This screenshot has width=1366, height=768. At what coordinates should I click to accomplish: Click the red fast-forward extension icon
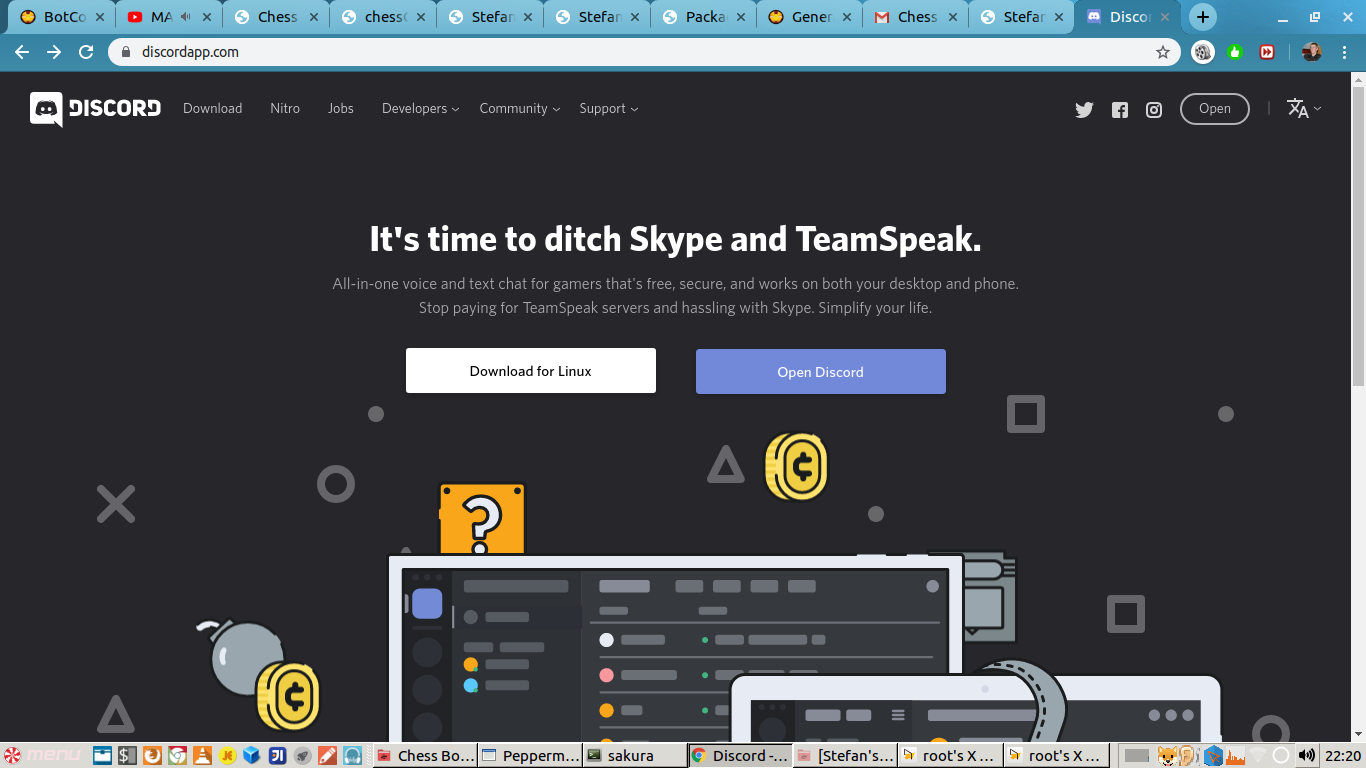click(1267, 52)
